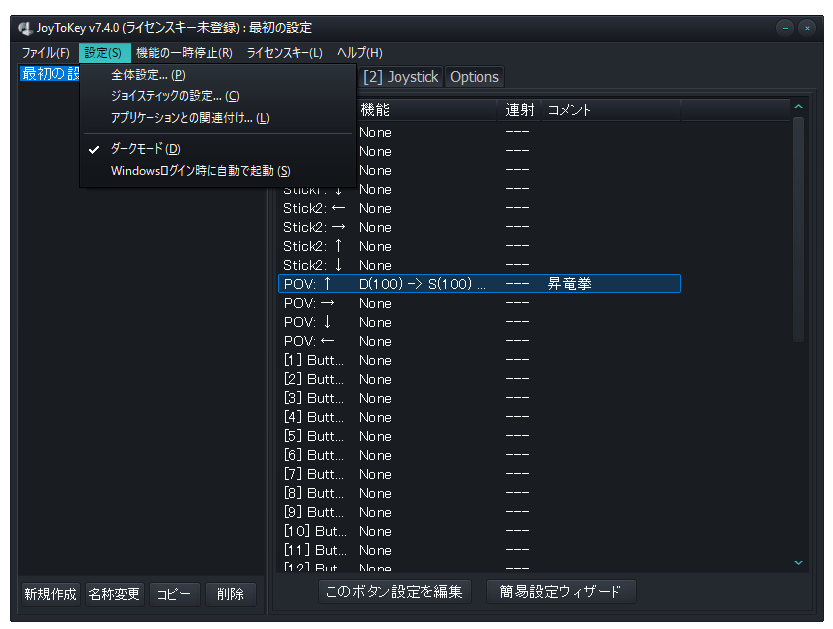Close the JoyToKey window
This screenshot has height=629, width=833.
point(807,28)
